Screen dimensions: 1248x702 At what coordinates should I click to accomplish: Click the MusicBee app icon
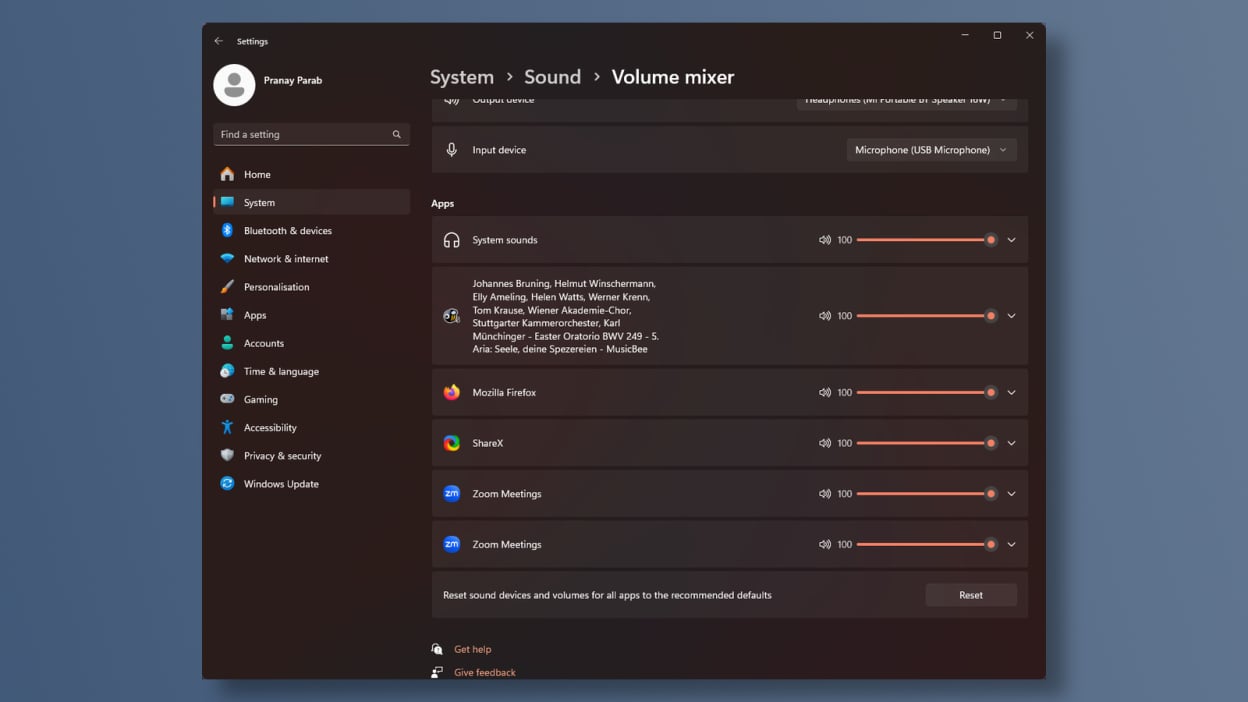click(452, 316)
